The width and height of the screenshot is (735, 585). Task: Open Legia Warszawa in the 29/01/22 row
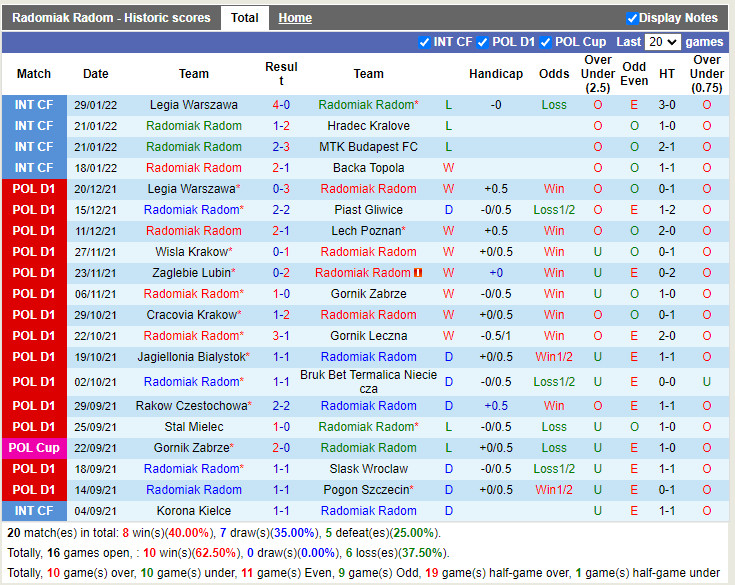(x=194, y=105)
